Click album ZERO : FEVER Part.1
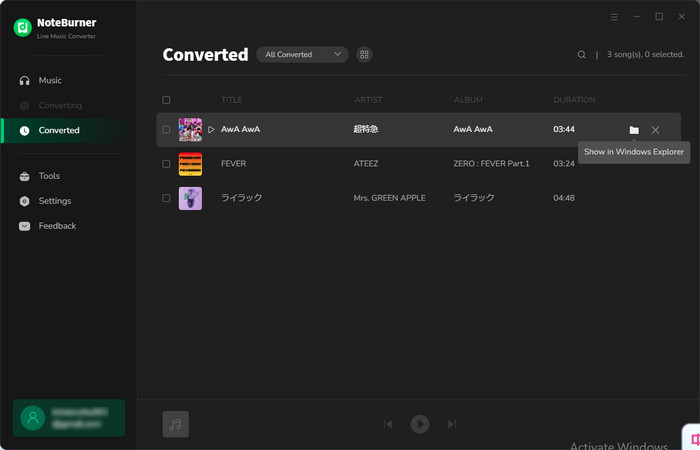The width and height of the screenshot is (700, 450). 491,164
